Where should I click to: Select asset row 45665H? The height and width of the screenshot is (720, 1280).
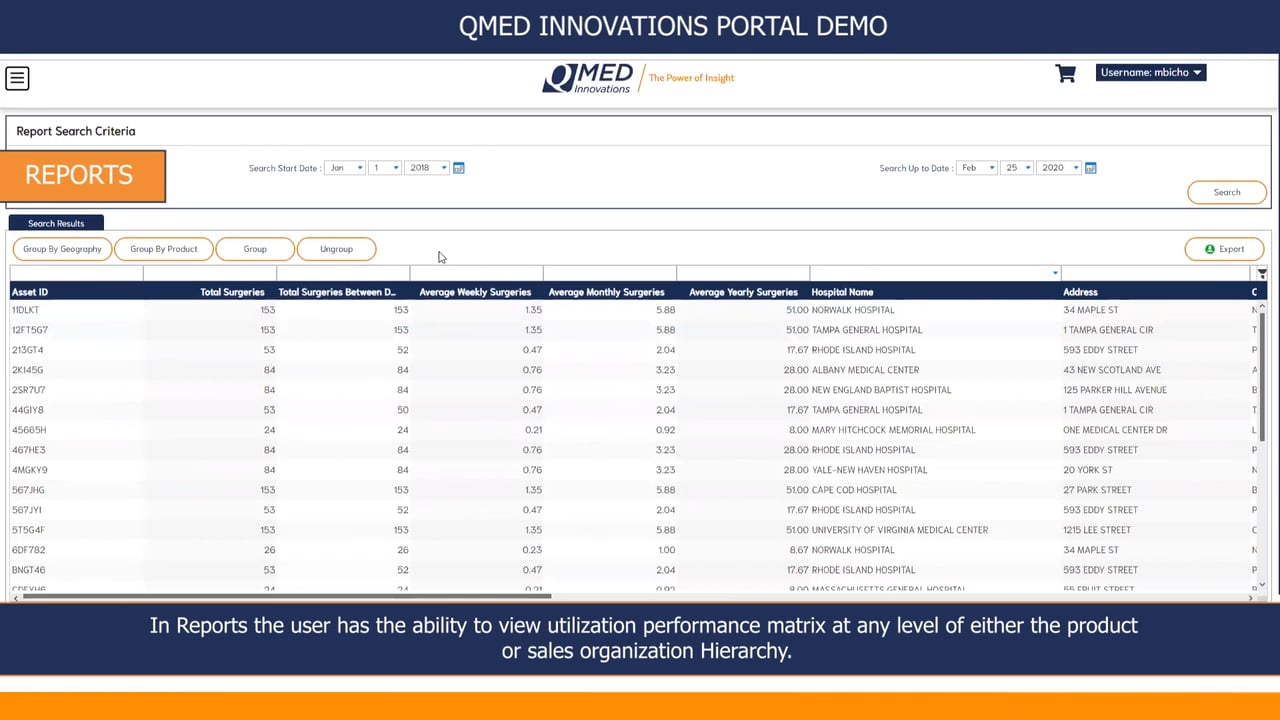coord(634,430)
